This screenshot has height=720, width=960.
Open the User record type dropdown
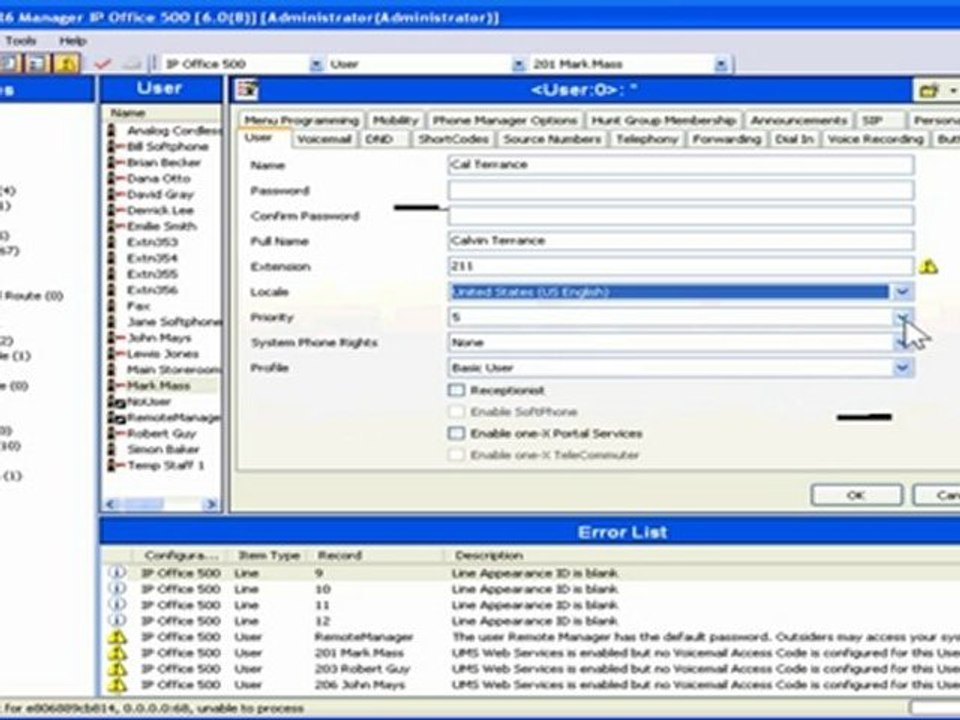pos(518,64)
